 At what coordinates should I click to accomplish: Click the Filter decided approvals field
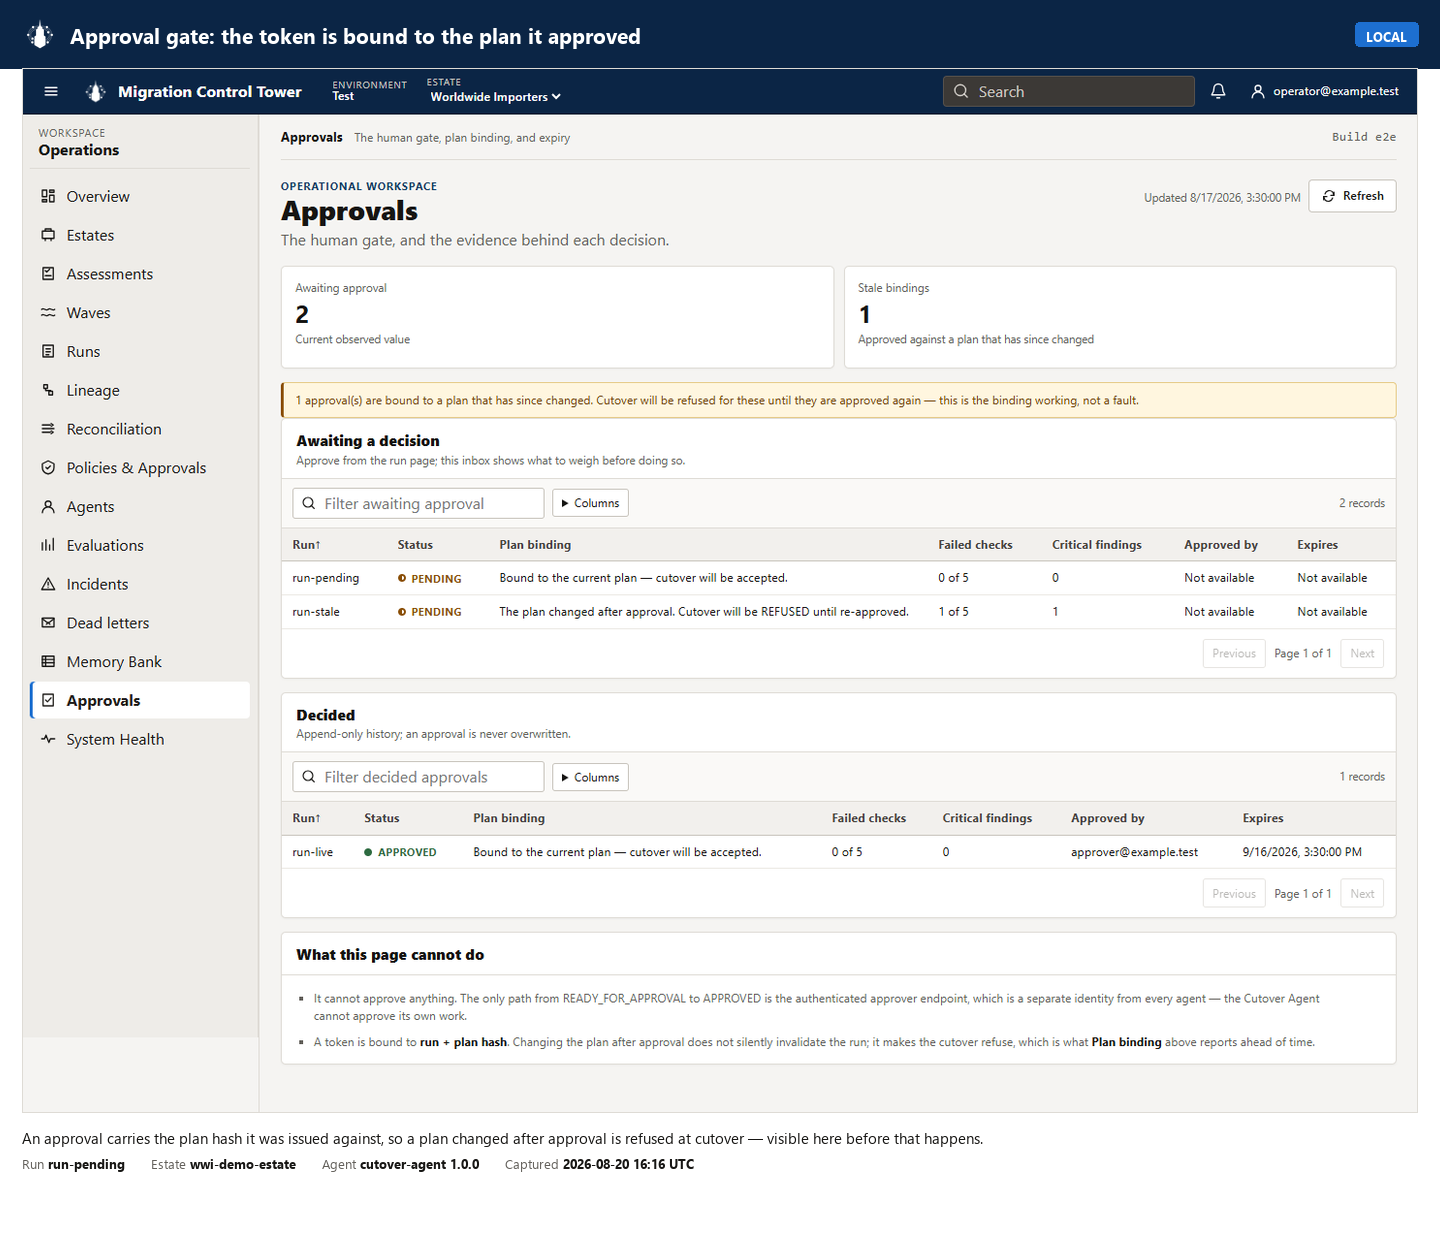(x=418, y=777)
